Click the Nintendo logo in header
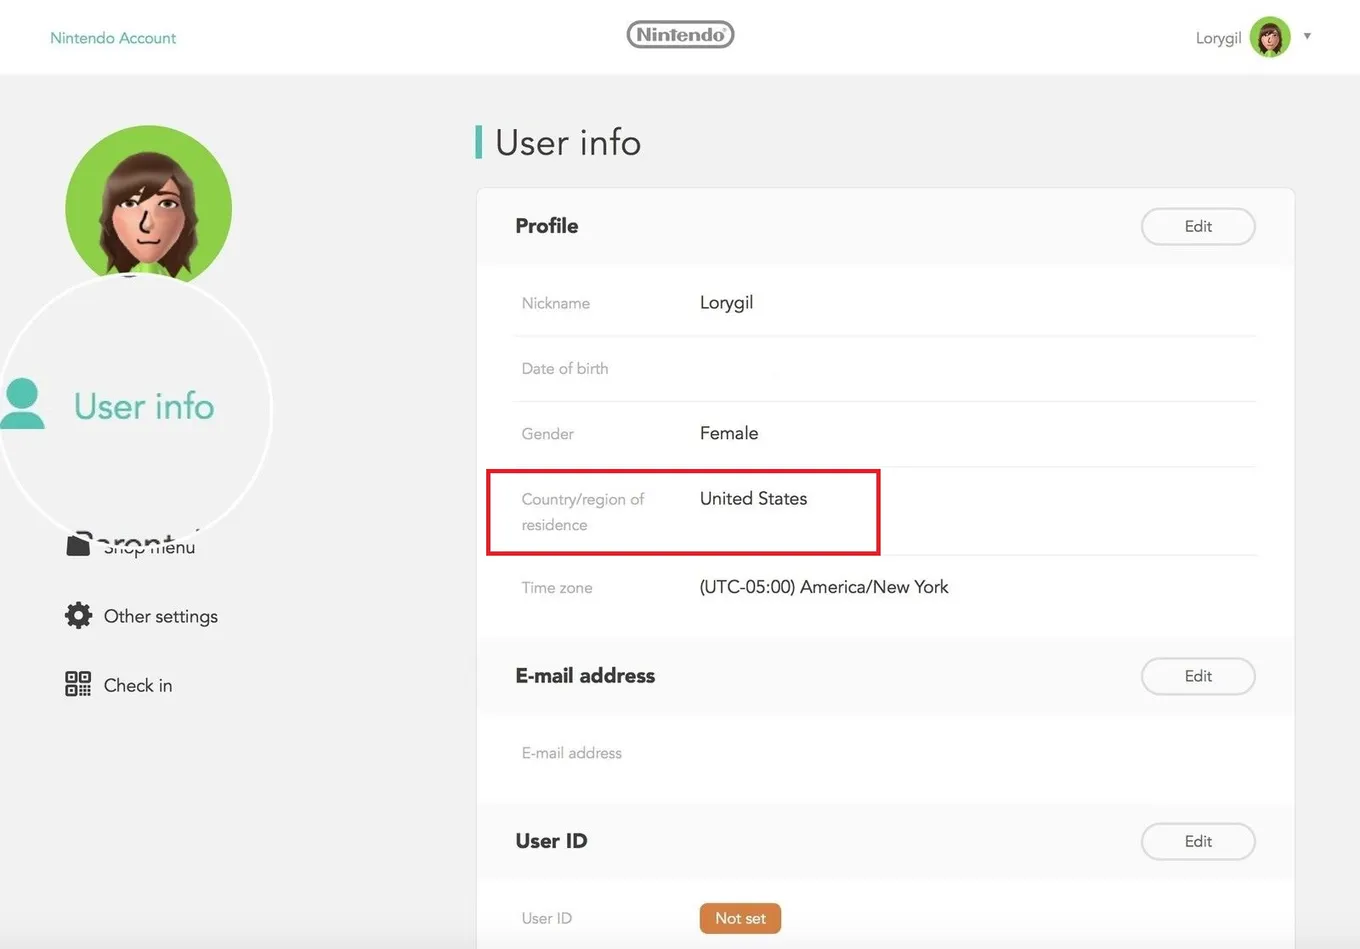Image resolution: width=1360 pixels, height=949 pixels. click(x=680, y=35)
